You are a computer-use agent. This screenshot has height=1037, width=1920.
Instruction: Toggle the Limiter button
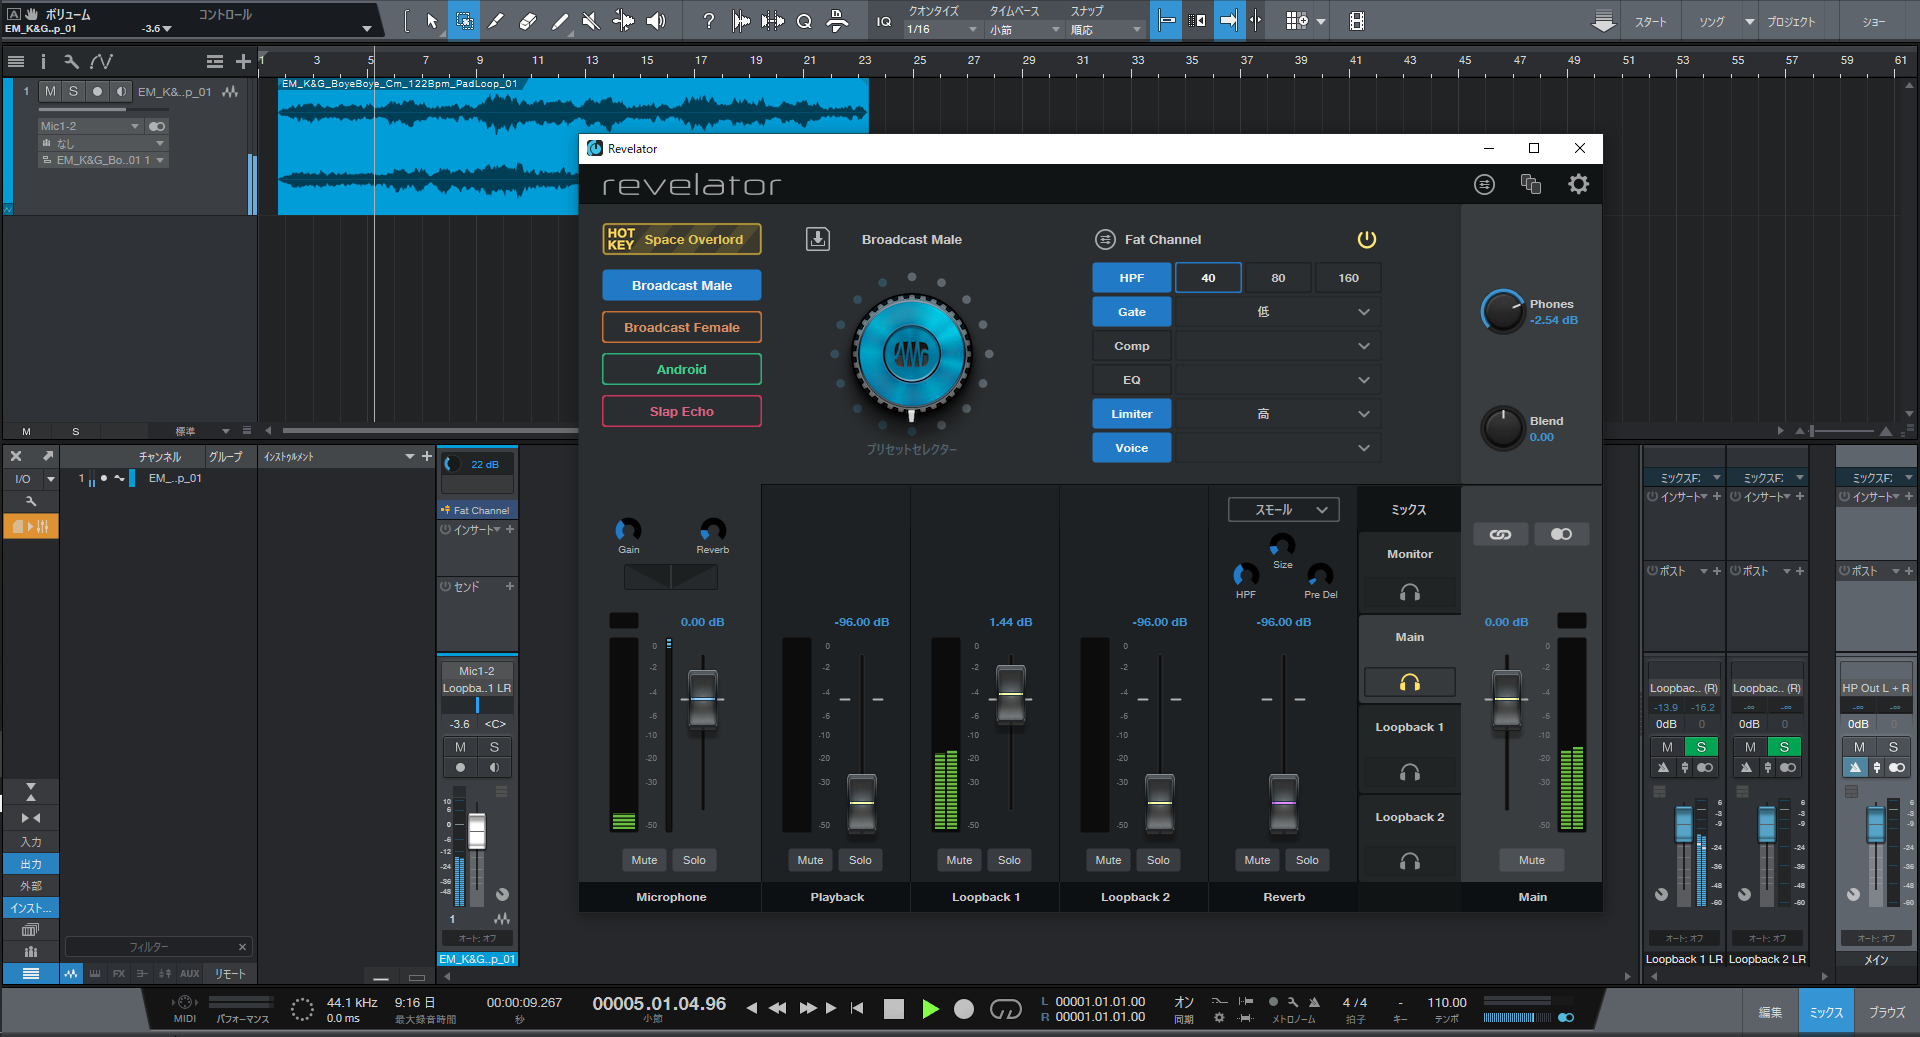coord(1132,414)
